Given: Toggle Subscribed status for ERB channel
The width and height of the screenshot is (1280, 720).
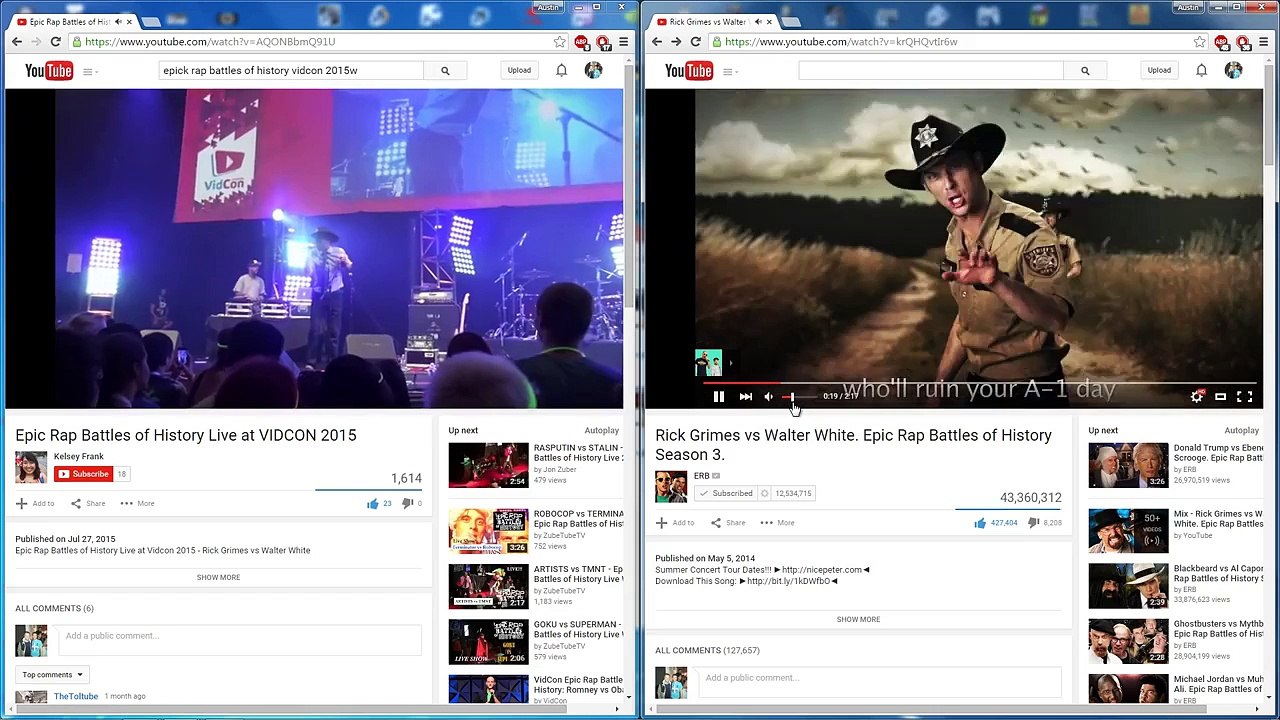Looking at the screenshot, I should coord(726,493).
